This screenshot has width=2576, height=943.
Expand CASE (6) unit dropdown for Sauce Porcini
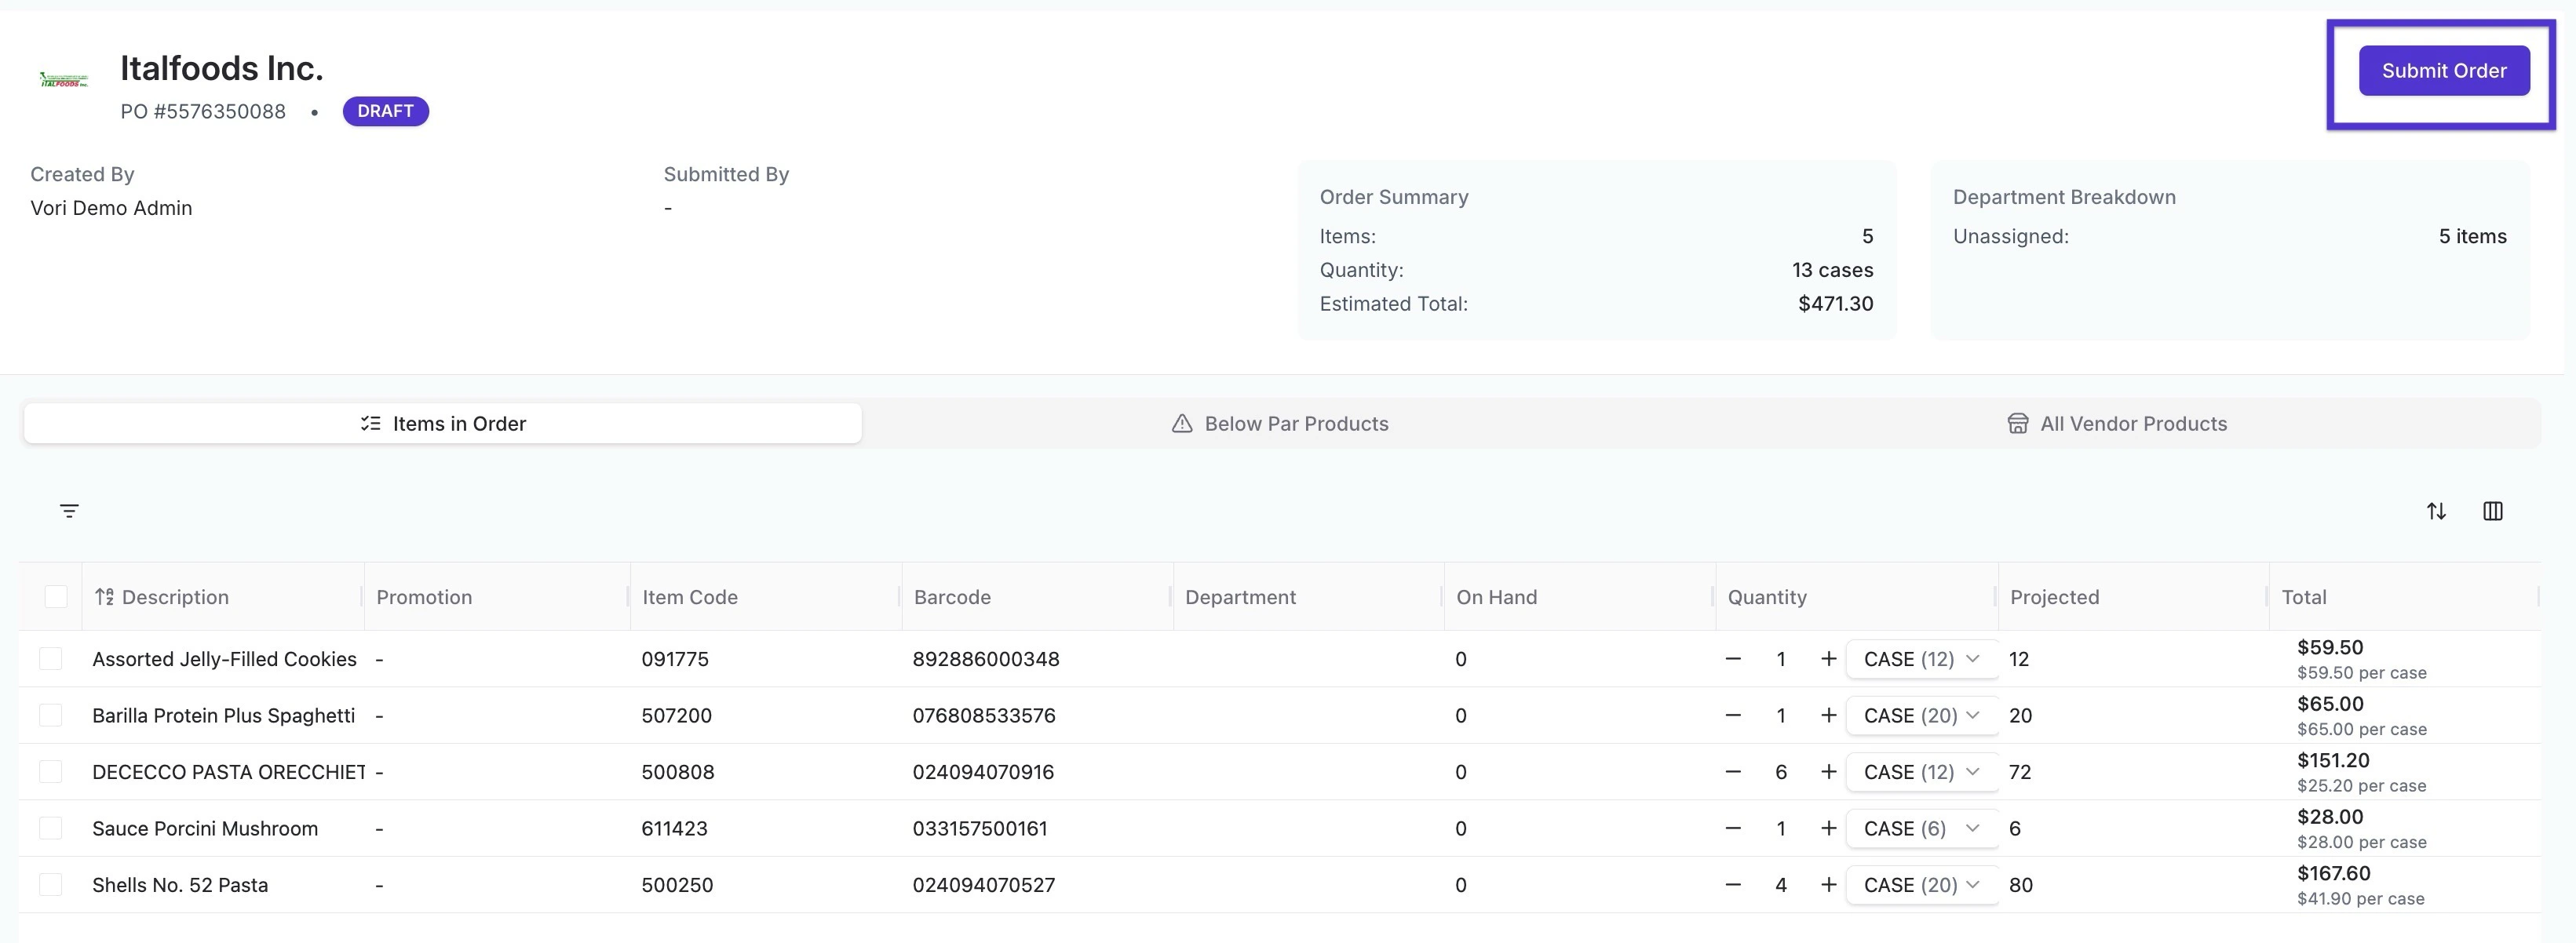tap(1920, 828)
